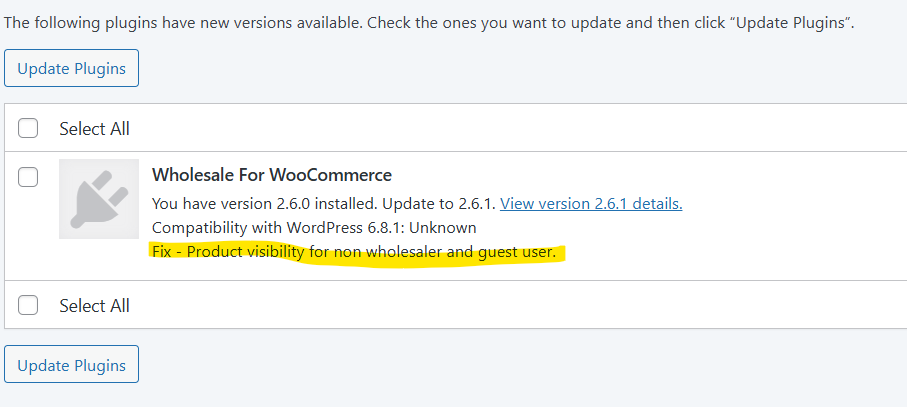Click the top Select All label text
907x407 pixels.
pos(94,128)
